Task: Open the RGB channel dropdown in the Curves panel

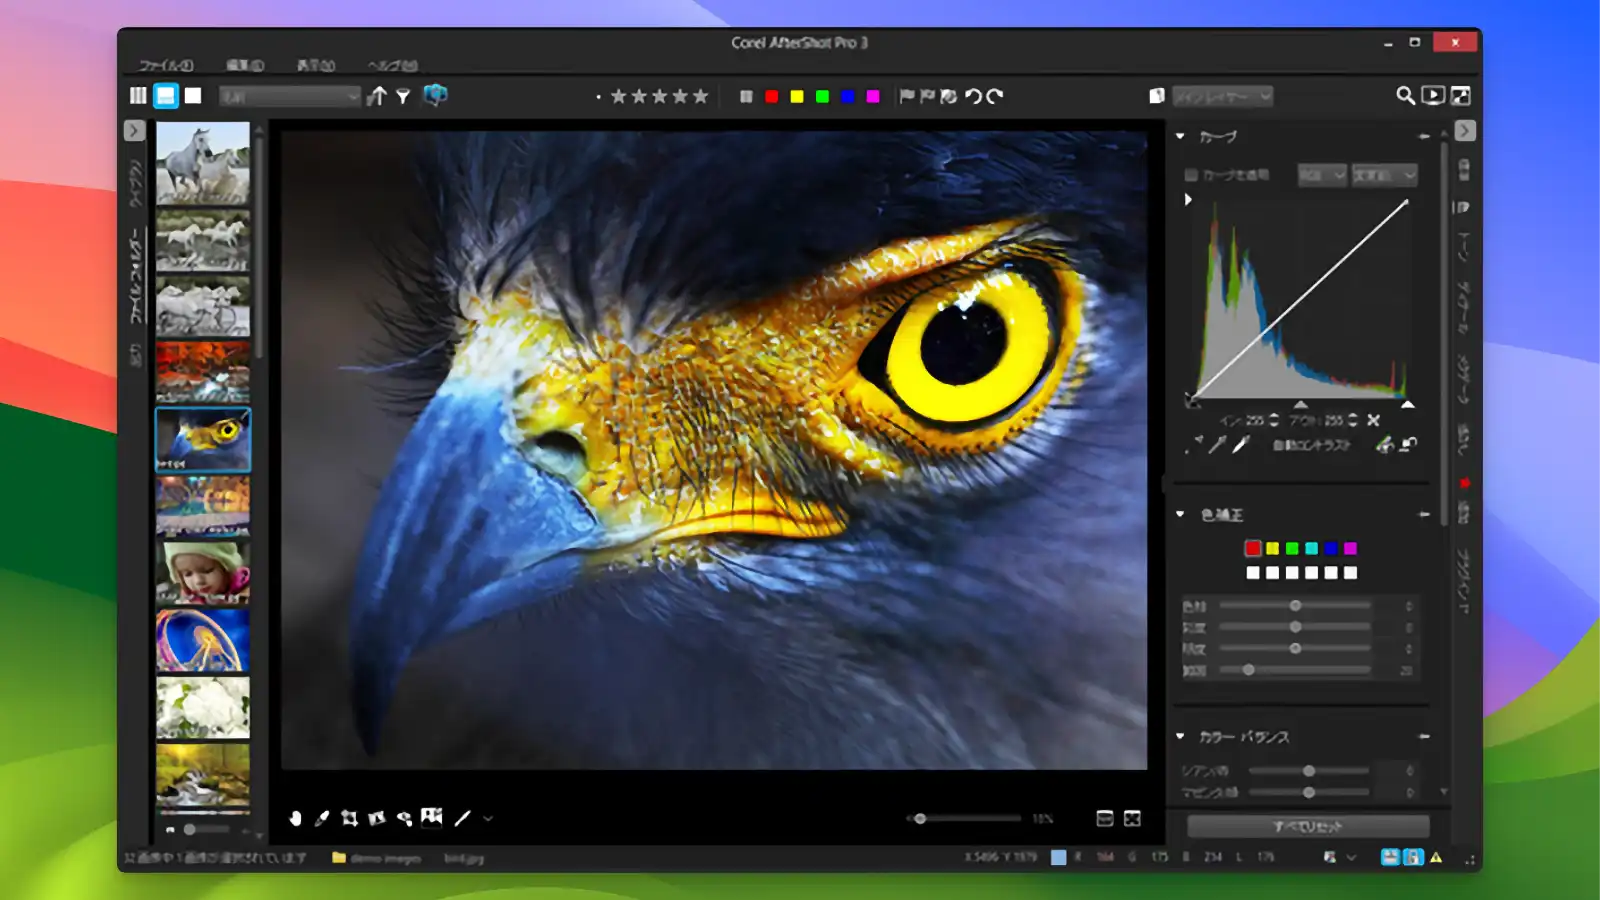Action: tap(1322, 175)
